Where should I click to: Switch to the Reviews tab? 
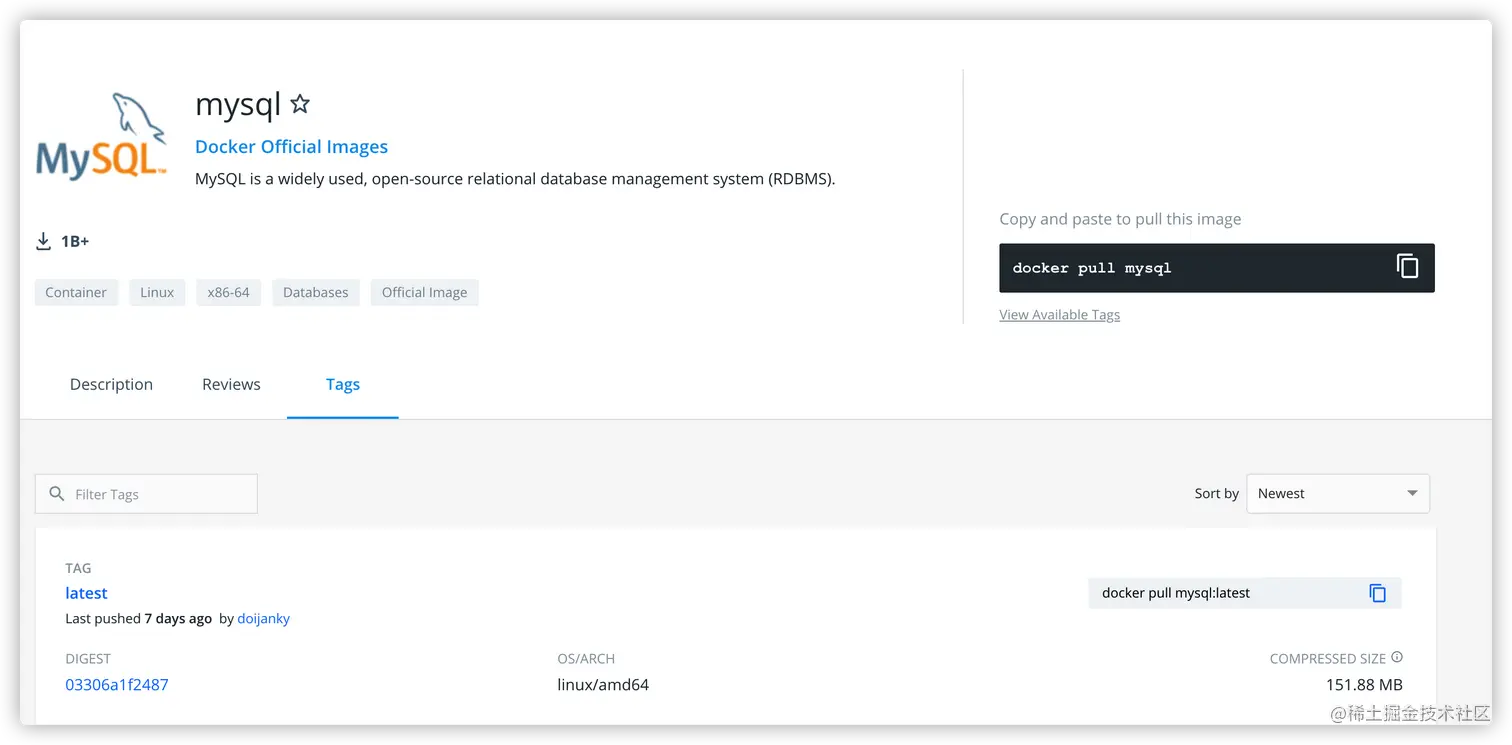pyautogui.click(x=231, y=385)
